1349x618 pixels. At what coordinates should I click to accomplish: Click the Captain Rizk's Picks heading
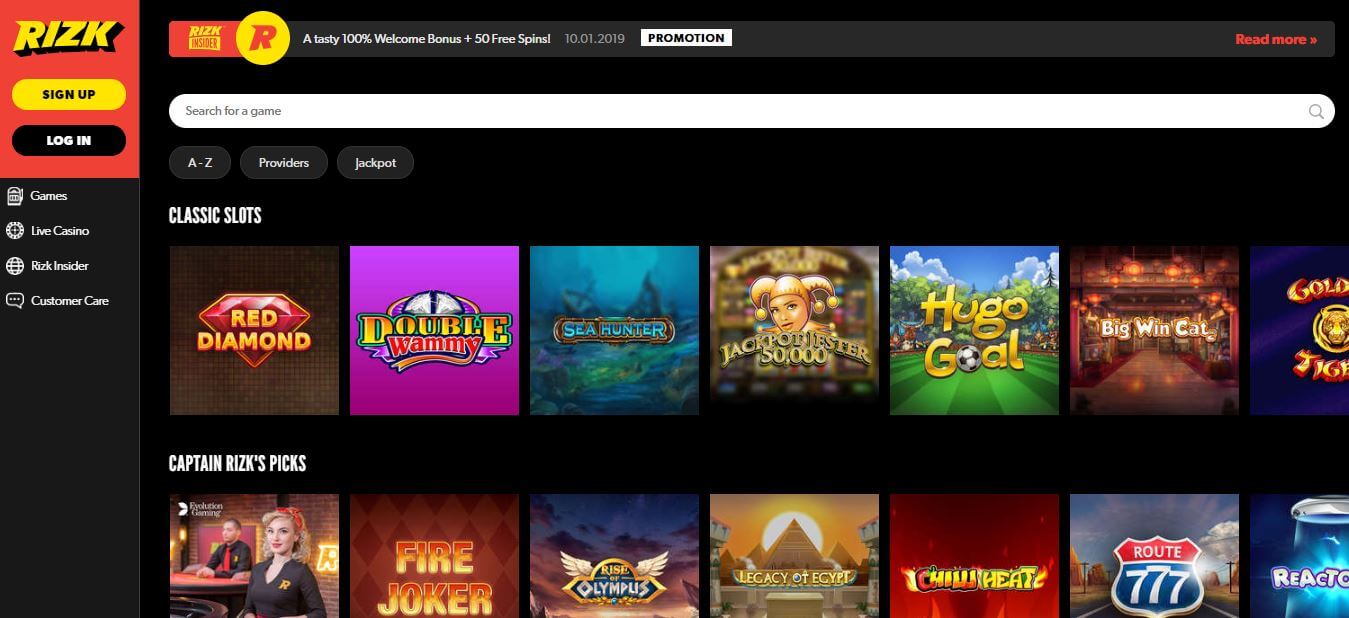click(x=237, y=463)
